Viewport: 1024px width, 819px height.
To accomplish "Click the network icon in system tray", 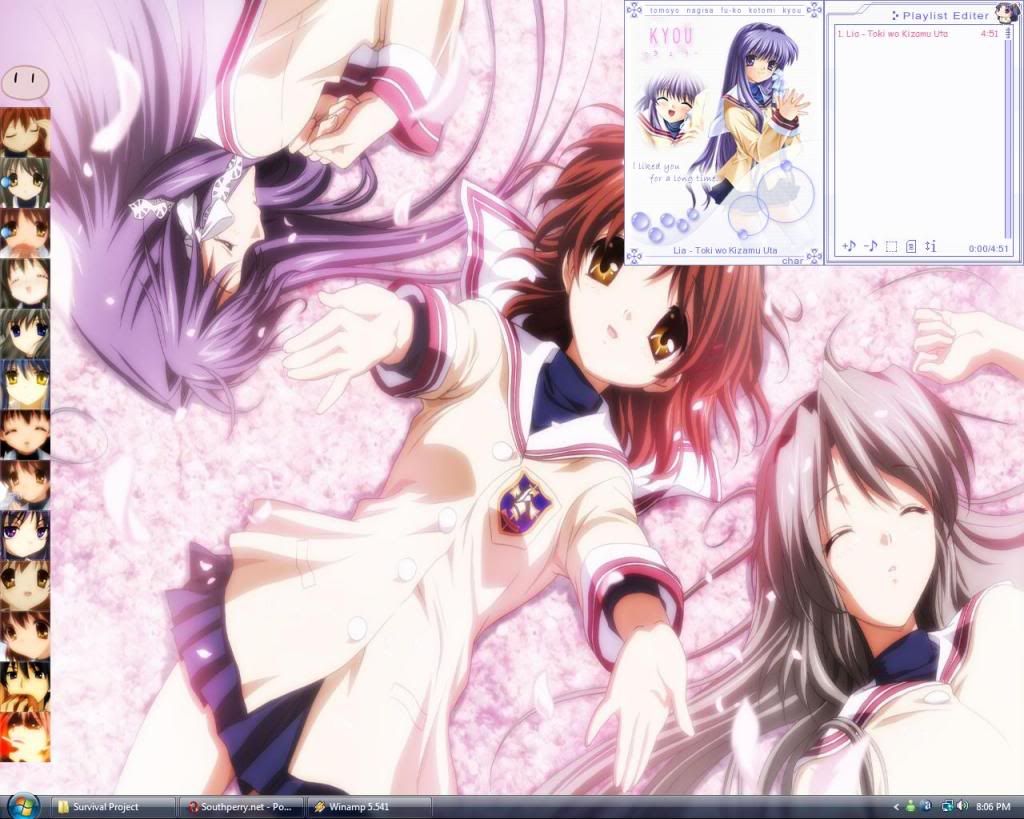I will [947, 807].
